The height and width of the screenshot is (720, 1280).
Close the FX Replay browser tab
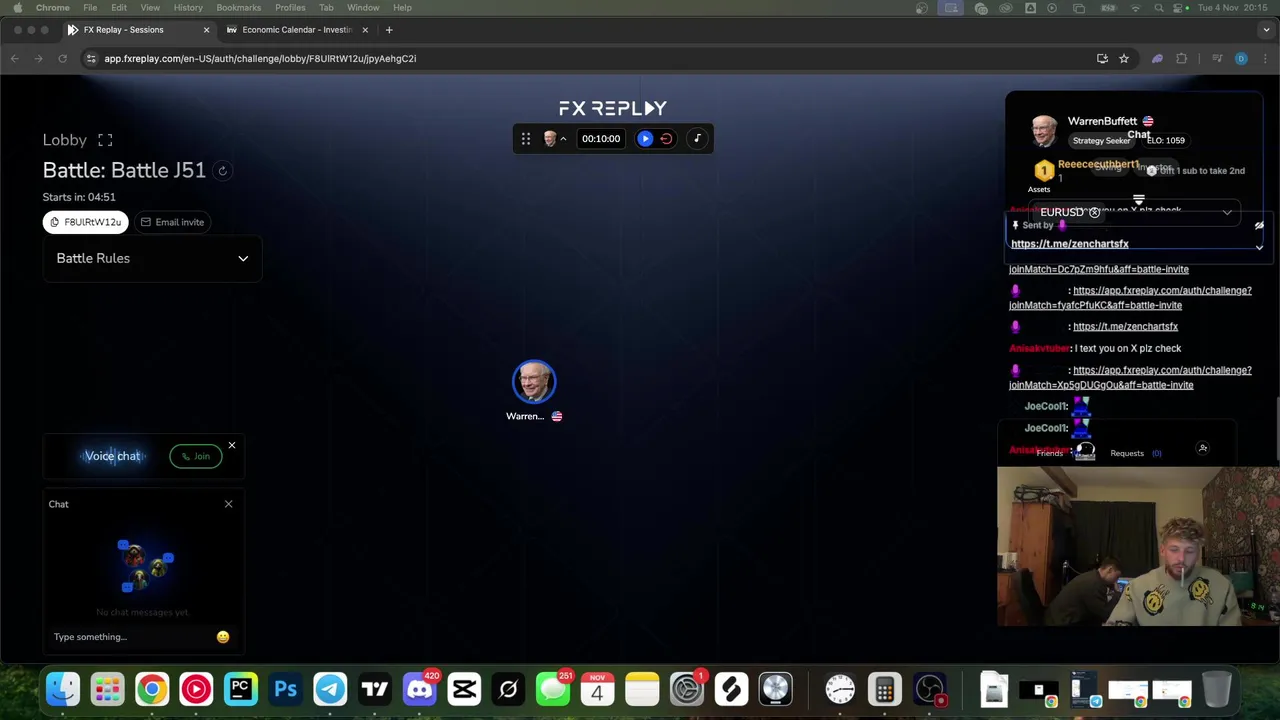(x=206, y=30)
